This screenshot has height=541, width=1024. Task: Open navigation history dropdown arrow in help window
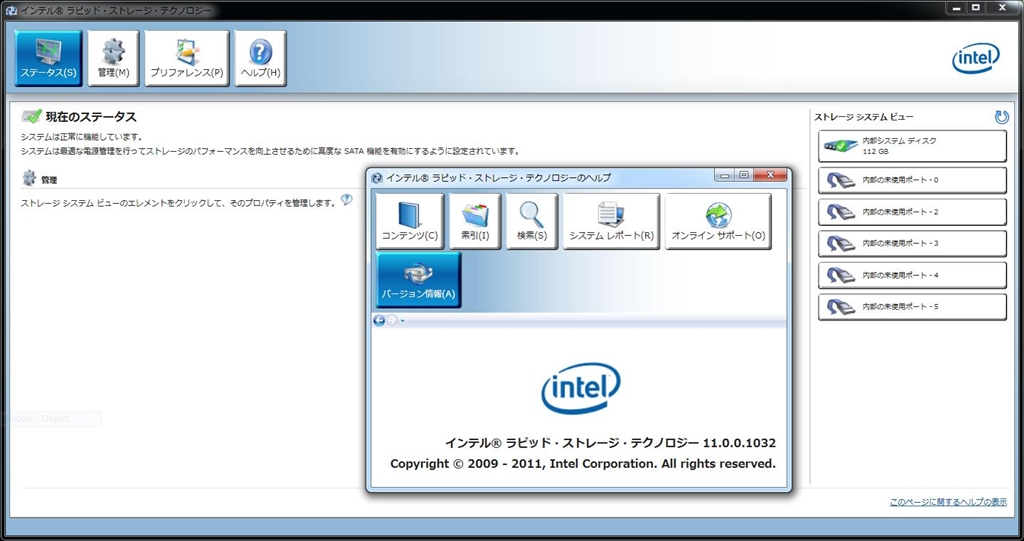pyautogui.click(x=402, y=321)
